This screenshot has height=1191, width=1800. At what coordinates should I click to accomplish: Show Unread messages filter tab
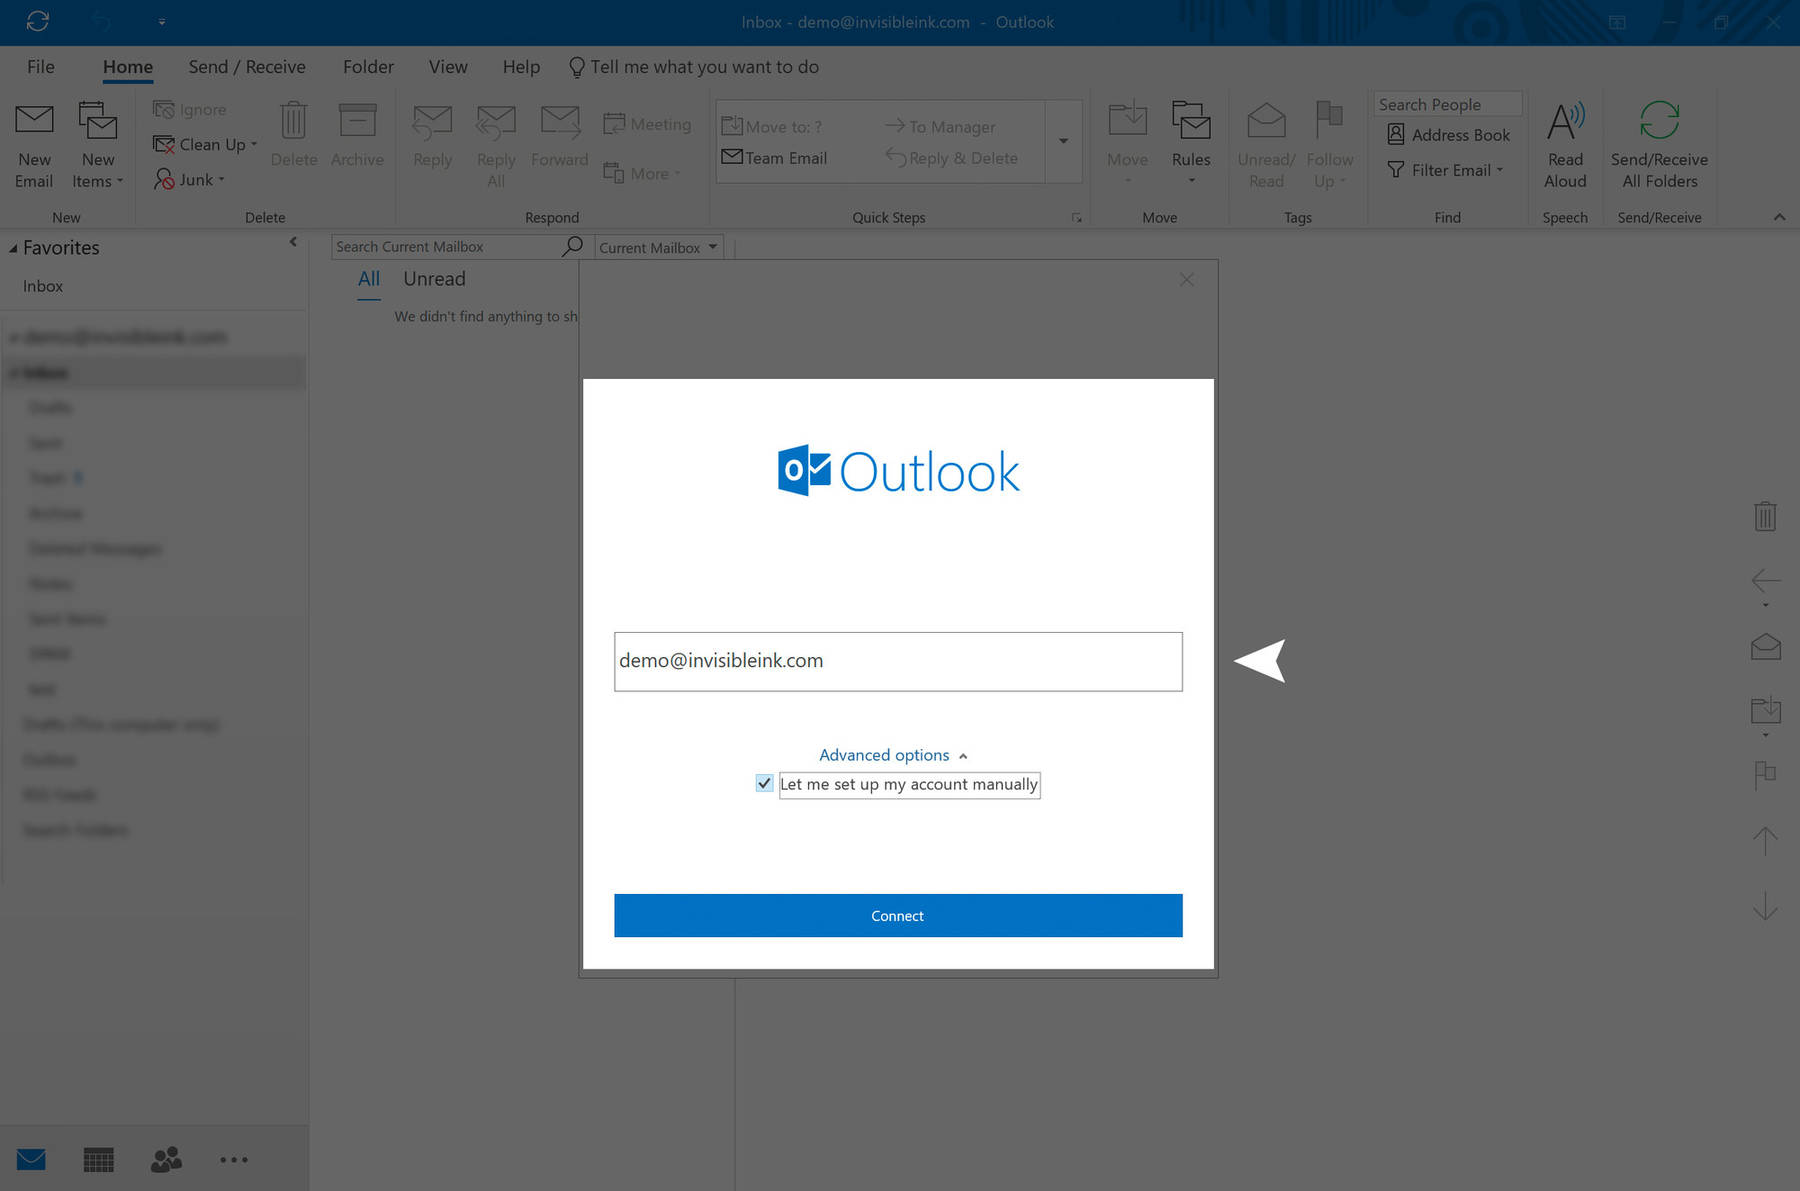[x=434, y=279]
